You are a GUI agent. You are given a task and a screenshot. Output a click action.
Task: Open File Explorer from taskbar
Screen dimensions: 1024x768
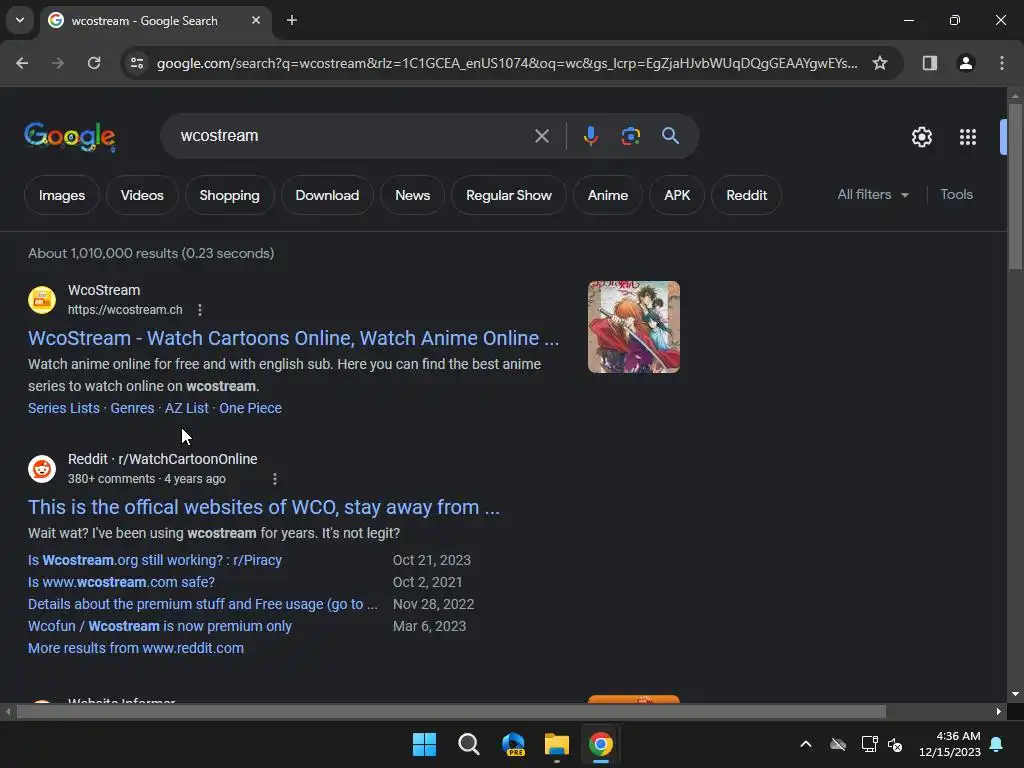557,744
